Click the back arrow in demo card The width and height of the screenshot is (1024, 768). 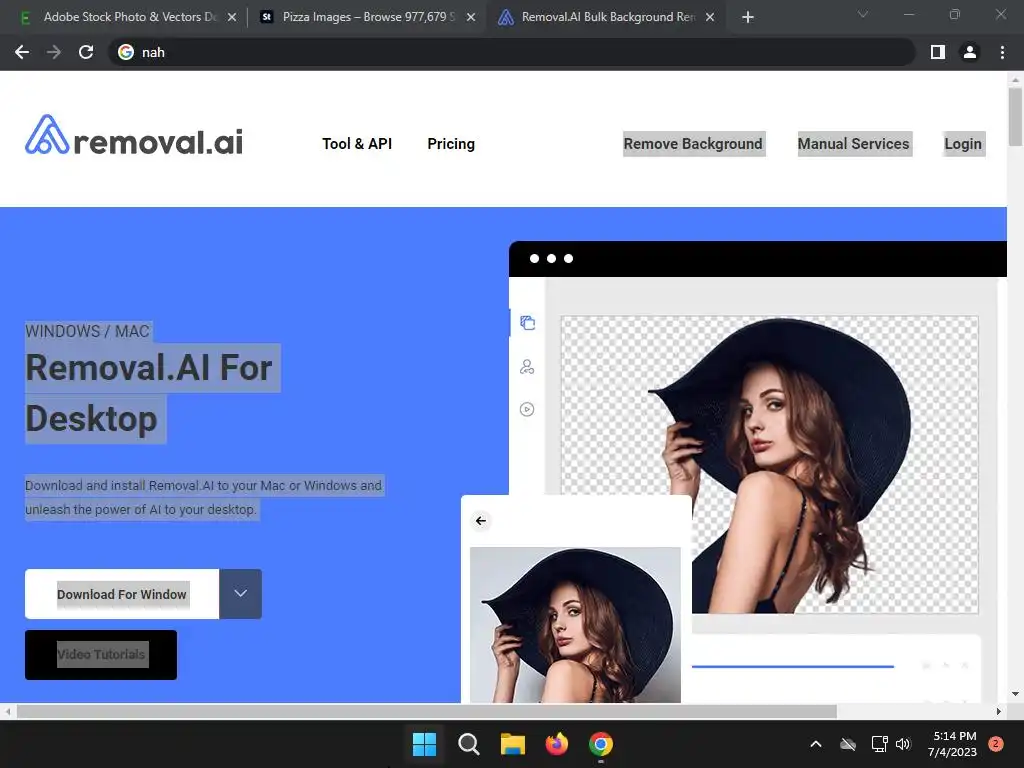[x=481, y=520]
